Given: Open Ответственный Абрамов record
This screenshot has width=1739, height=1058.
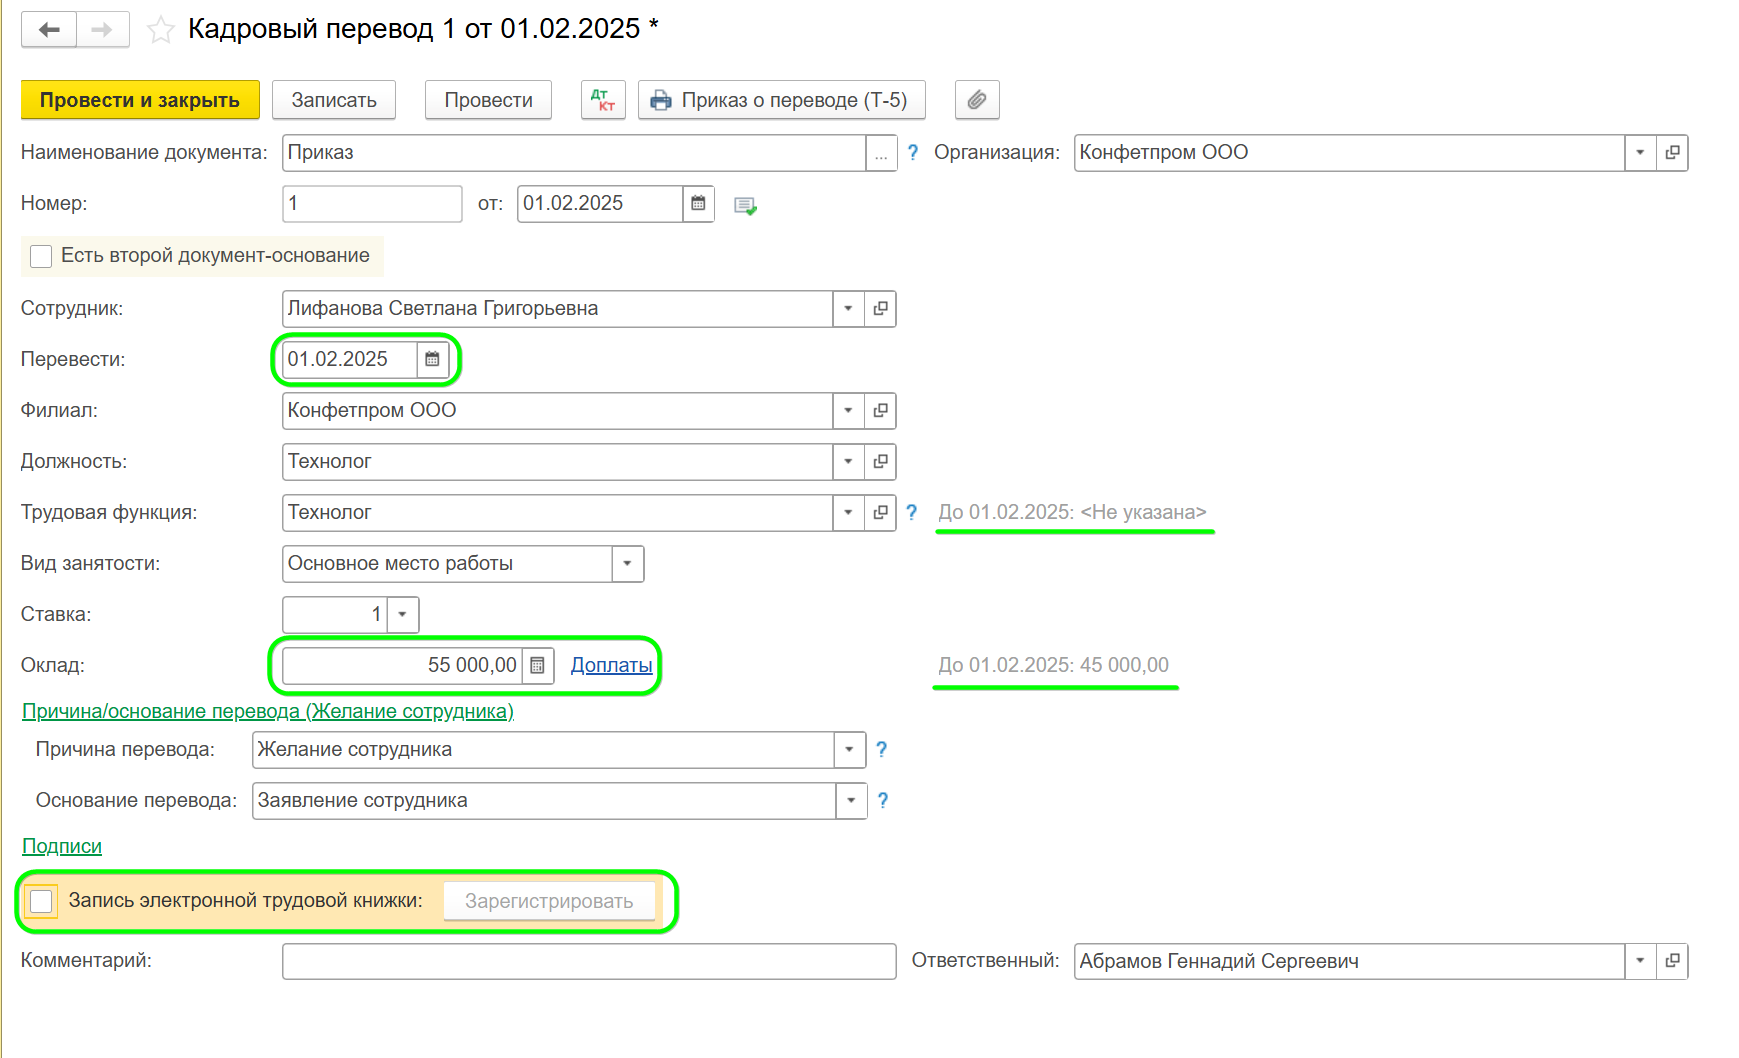Looking at the screenshot, I should (x=1672, y=962).
